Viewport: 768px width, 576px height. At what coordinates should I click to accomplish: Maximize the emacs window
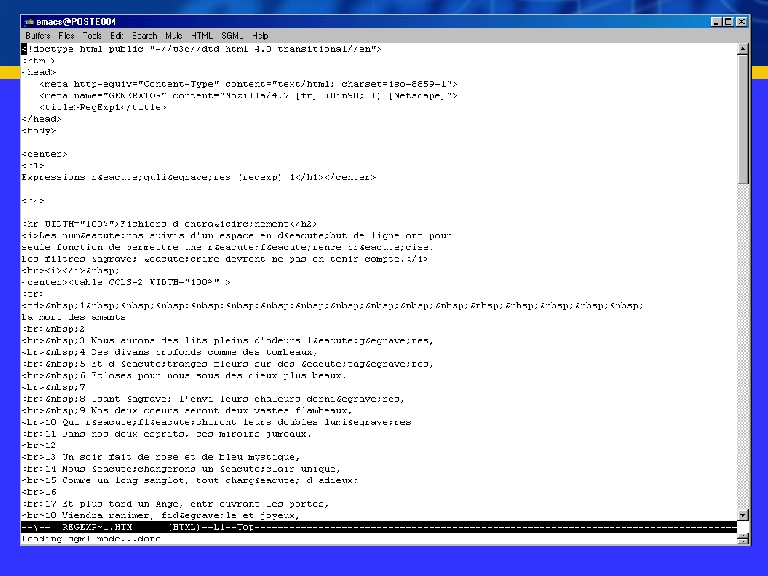[x=729, y=21]
